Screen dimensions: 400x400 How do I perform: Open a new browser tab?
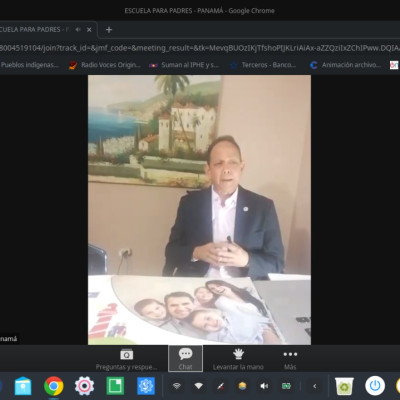(109, 30)
